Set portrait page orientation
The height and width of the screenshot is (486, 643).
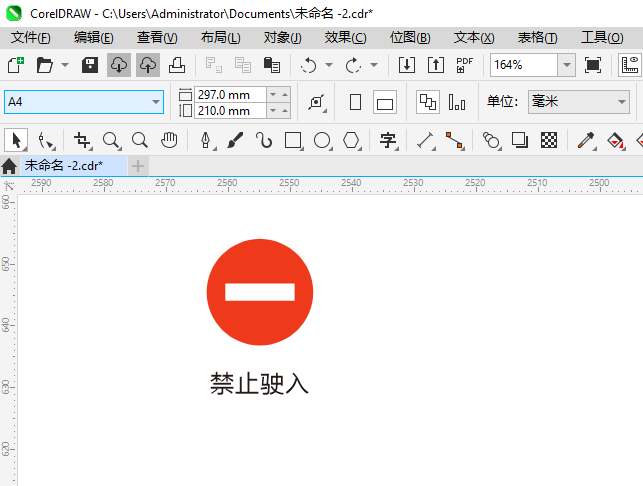[356, 102]
